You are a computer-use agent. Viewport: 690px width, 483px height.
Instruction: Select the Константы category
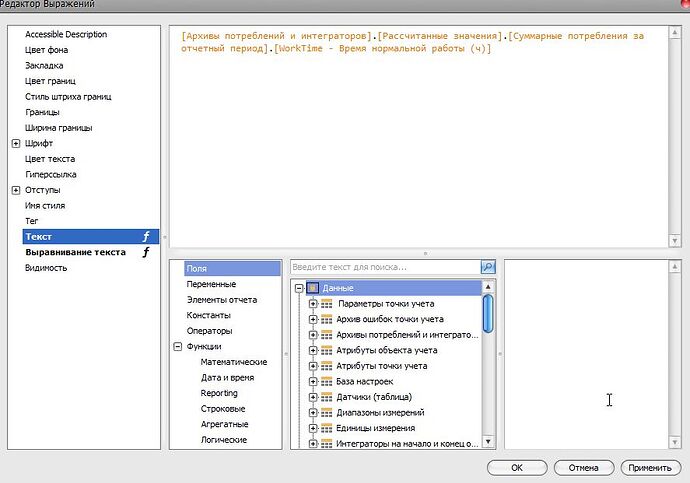pos(209,315)
